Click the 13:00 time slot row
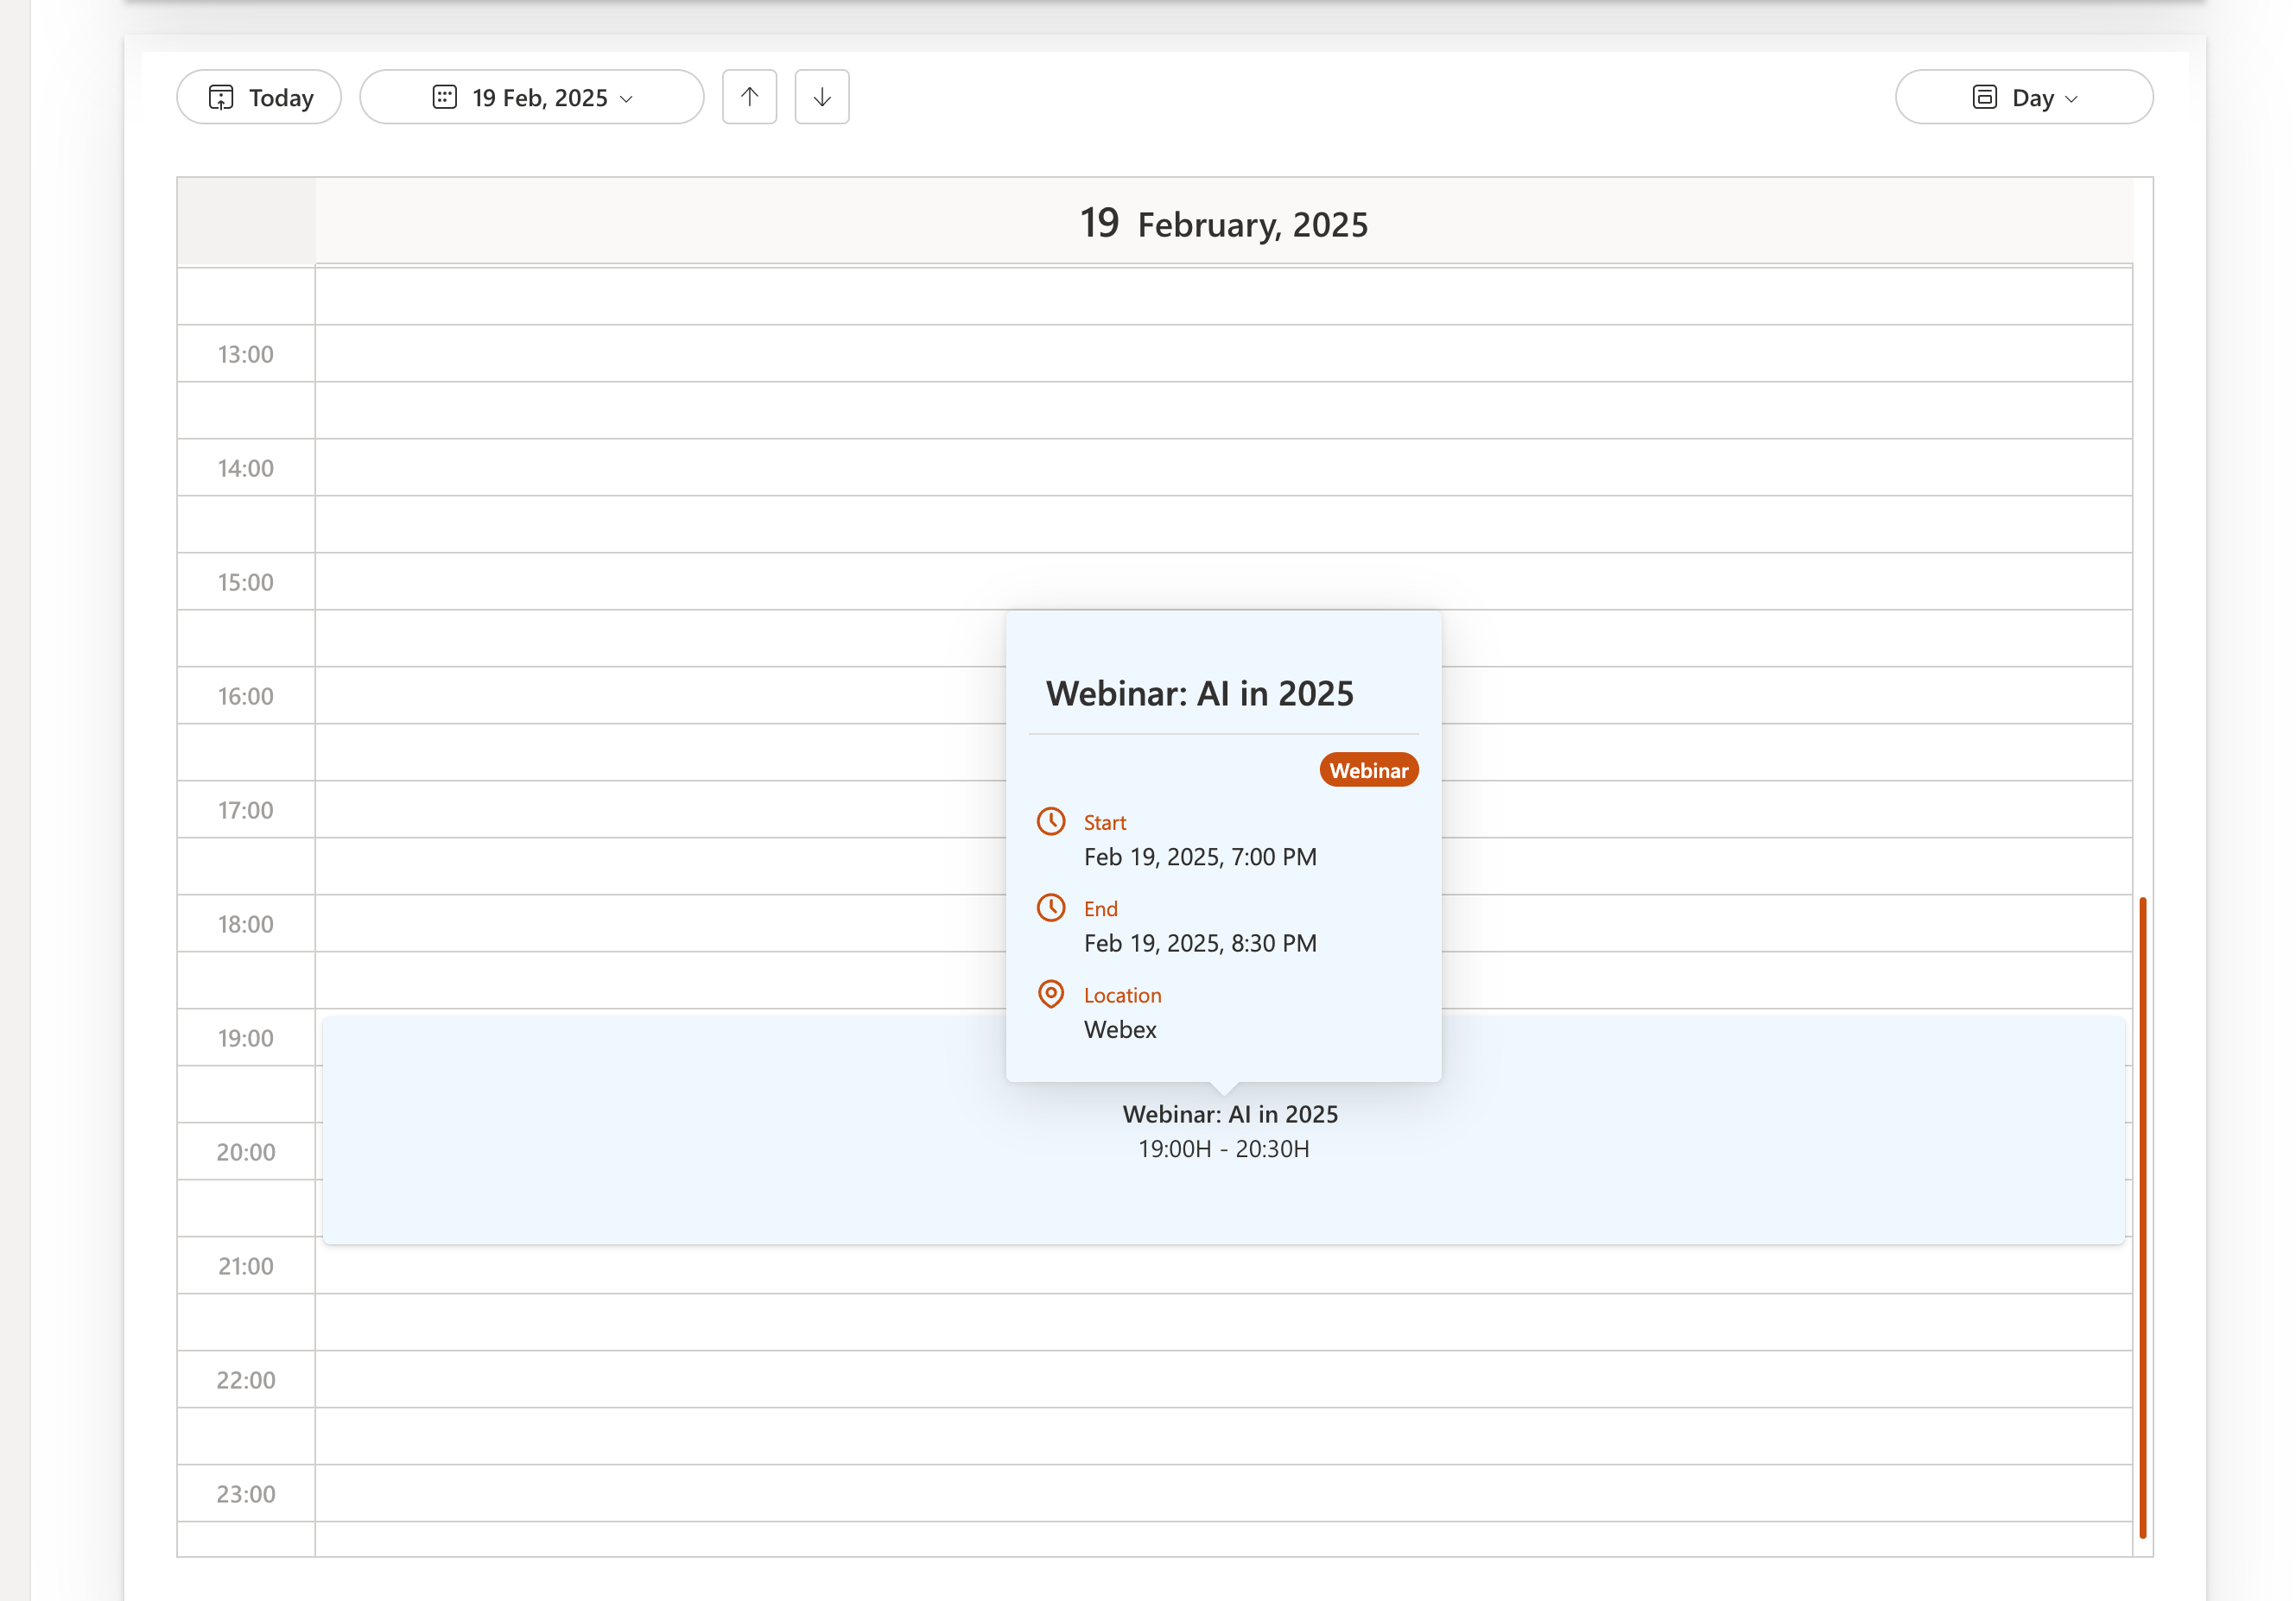The height and width of the screenshot is (1601, 2296). pos(1222,353)
